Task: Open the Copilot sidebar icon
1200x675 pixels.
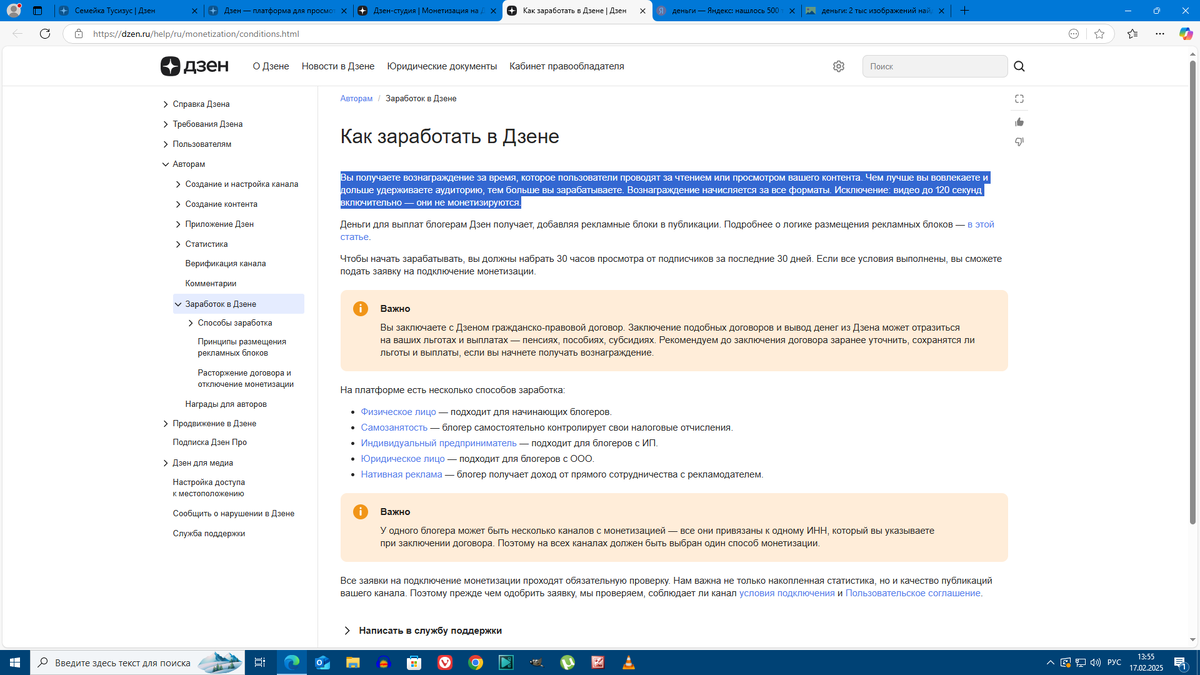Action: click(x=1185, y=33)
